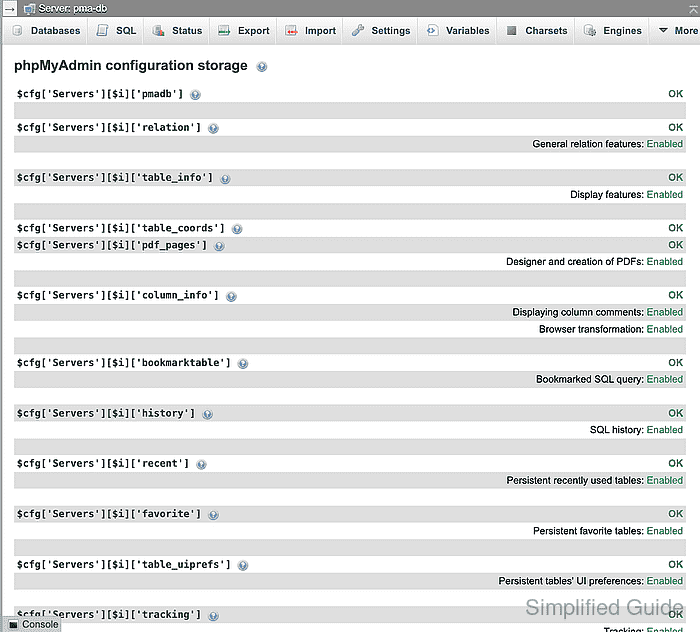Click General relation features: Enabled text
Image resolution: width=700 pixels, height=632 pixels.
coord(608,144)
